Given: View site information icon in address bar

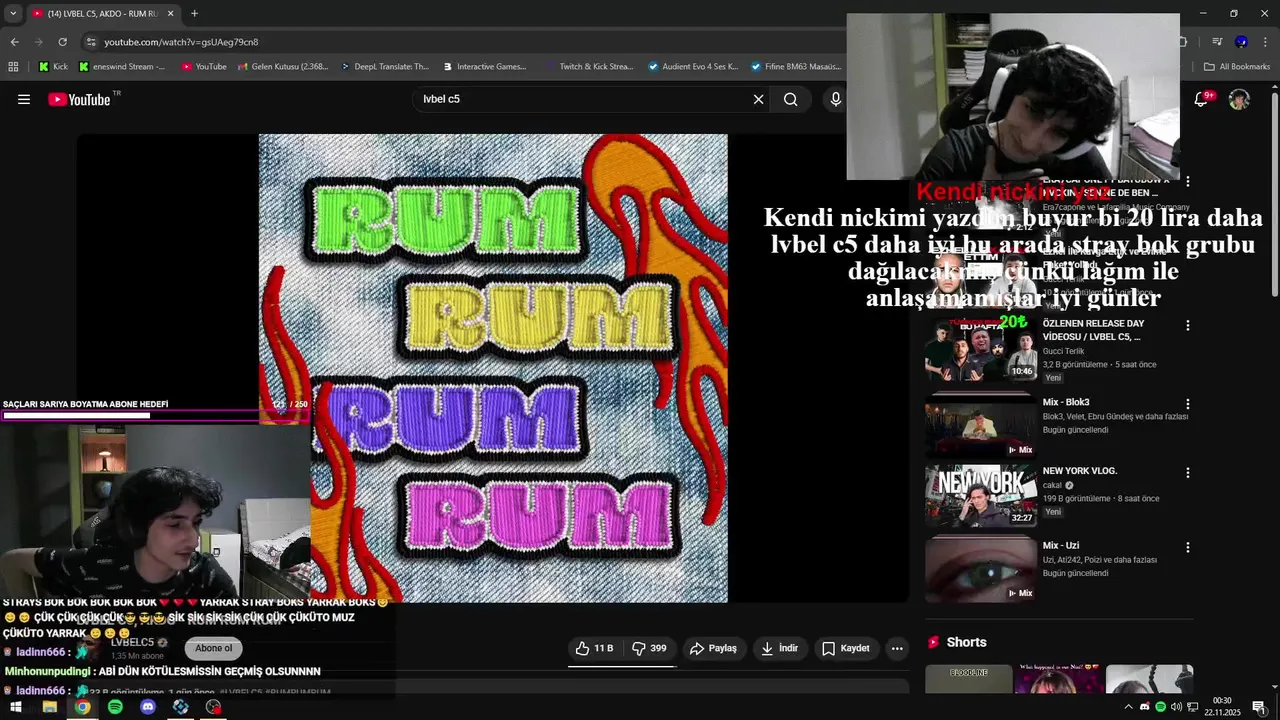Looking at the screenshot, I should click(91, 42).
